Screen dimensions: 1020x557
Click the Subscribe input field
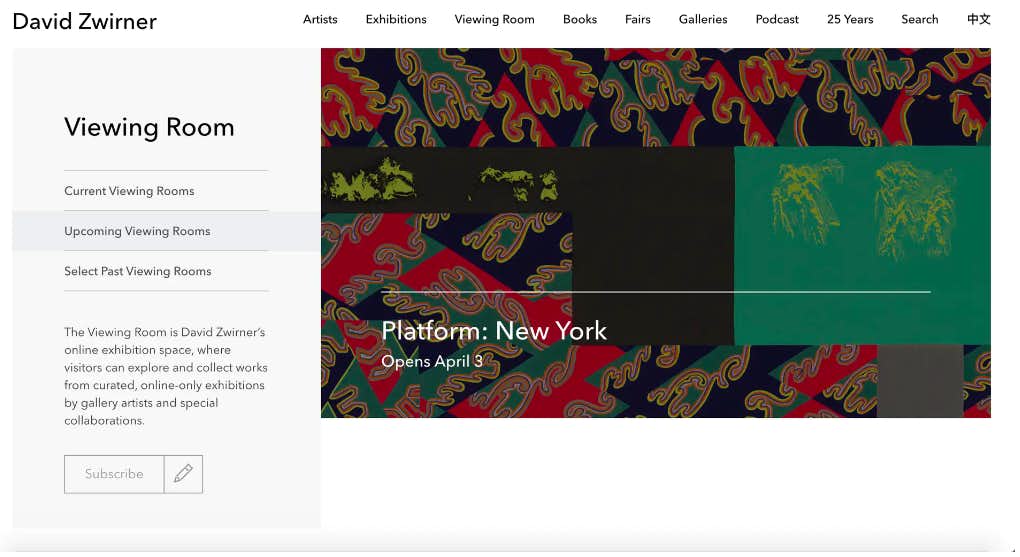(114, 474)
